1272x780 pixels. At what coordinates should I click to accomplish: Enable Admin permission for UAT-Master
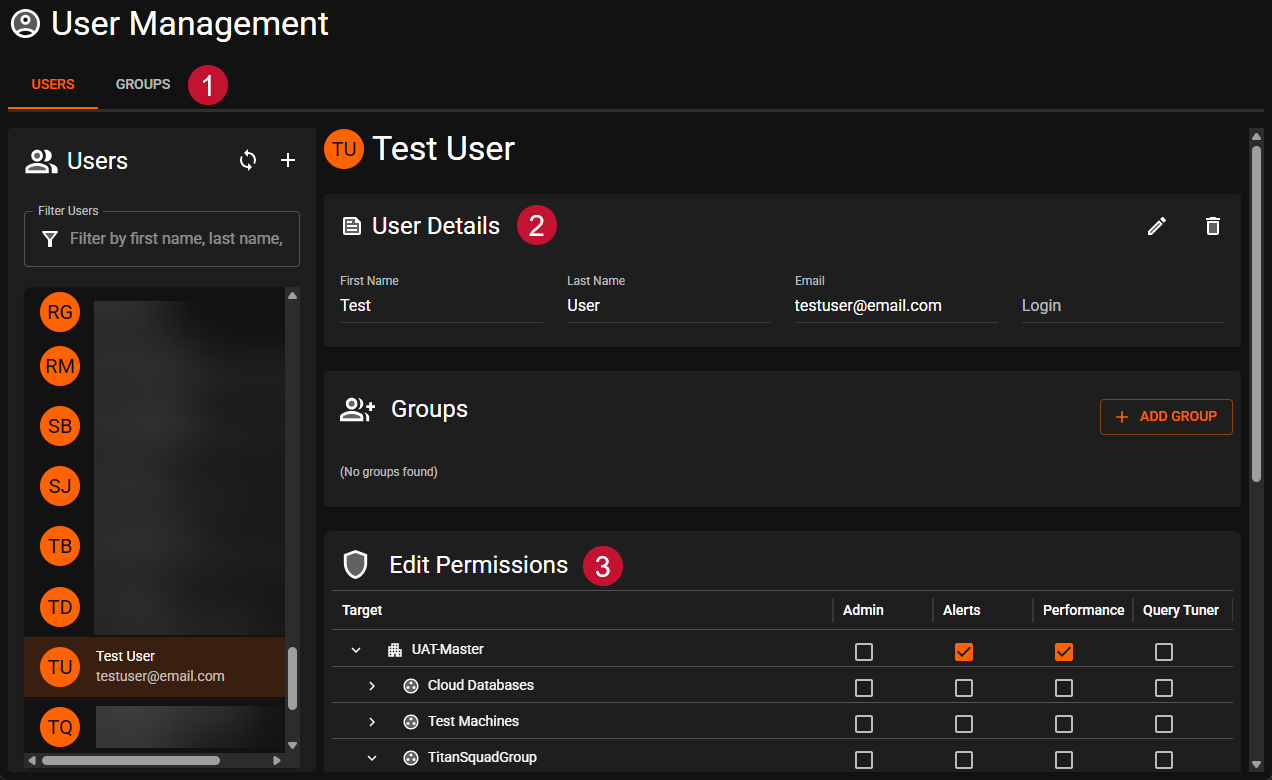click(x=864, y=652)
